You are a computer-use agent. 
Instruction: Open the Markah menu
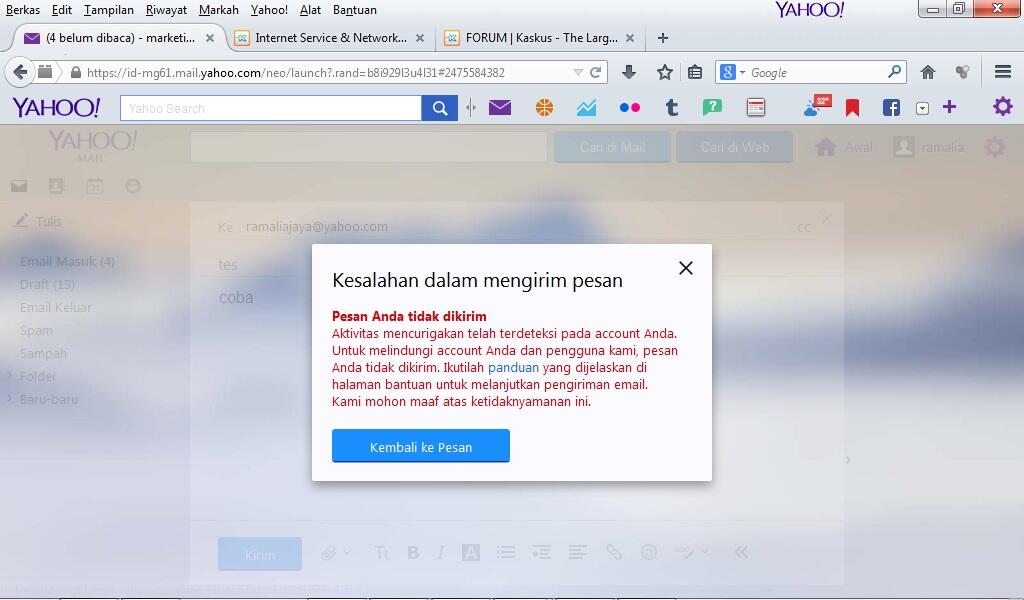[218, 10]
